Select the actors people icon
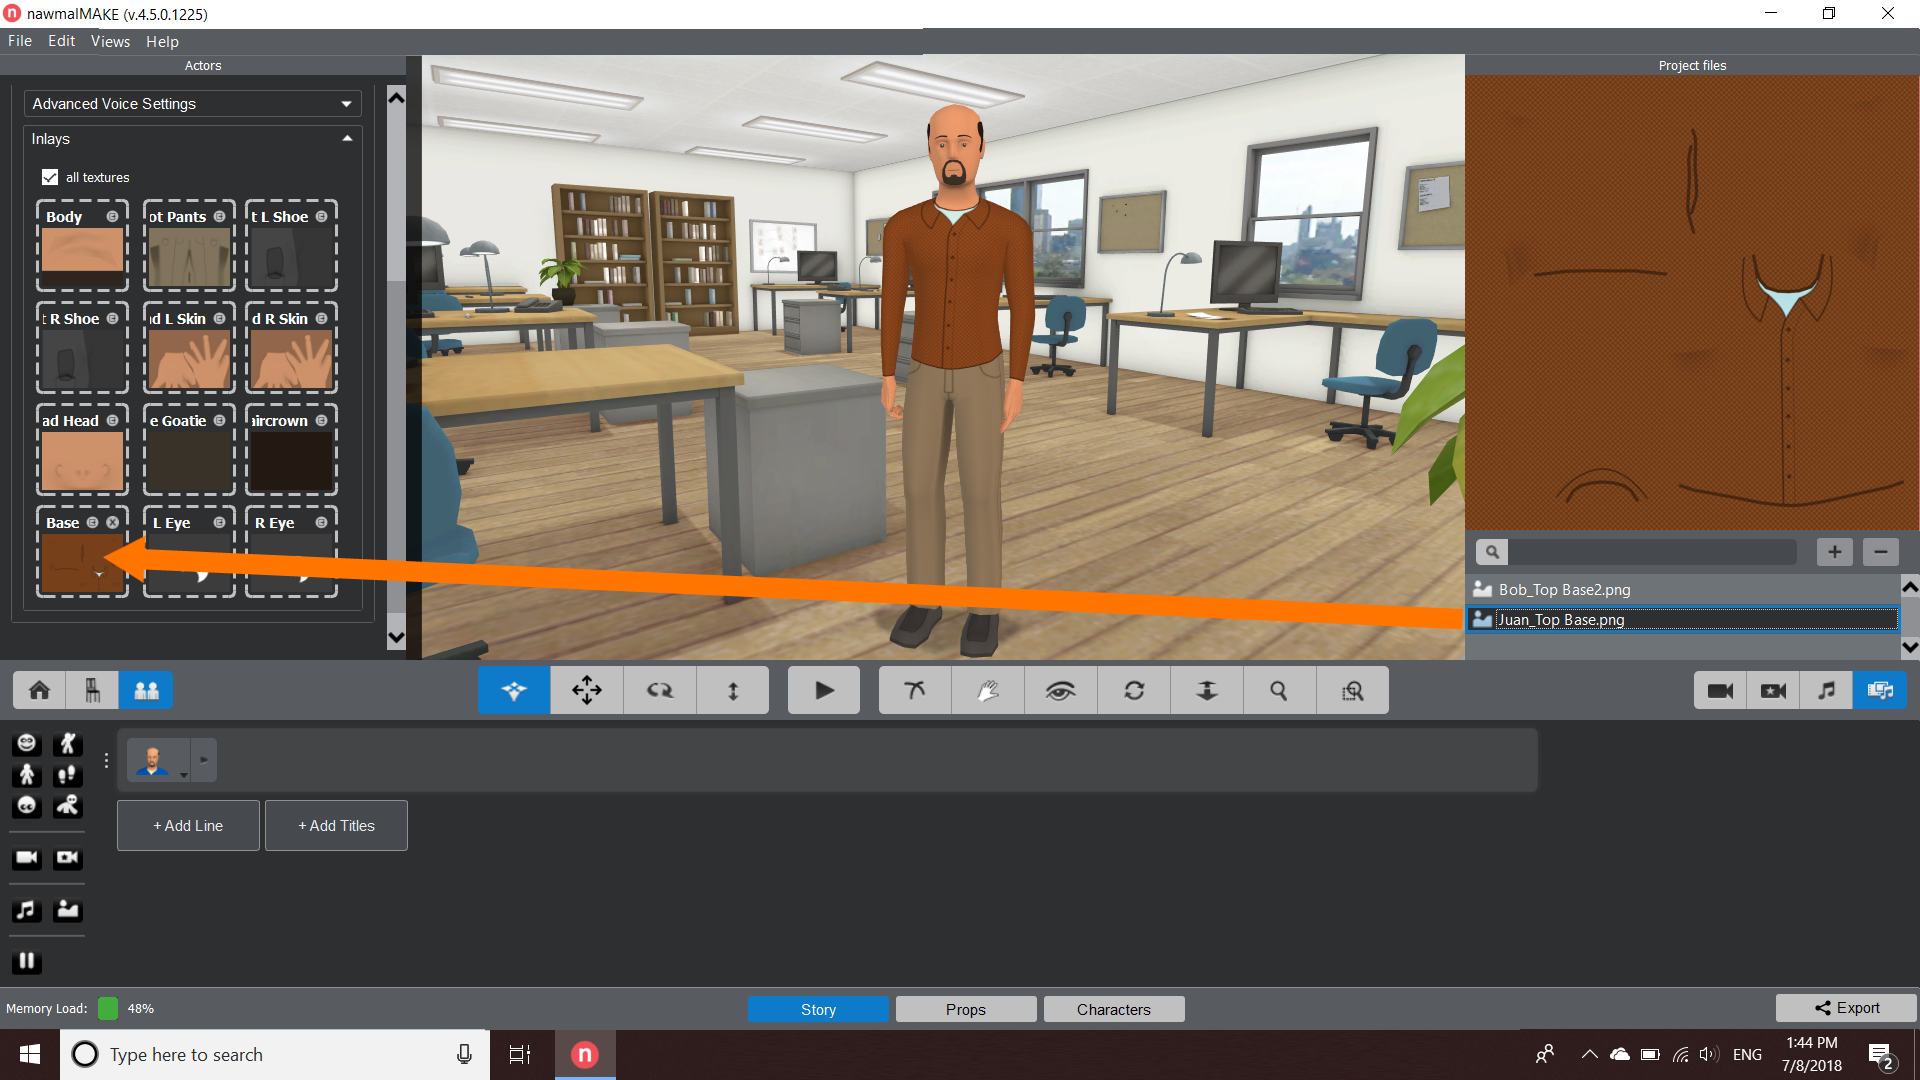The width and height of the screenshot is (1920, 1080). (146, 690)
